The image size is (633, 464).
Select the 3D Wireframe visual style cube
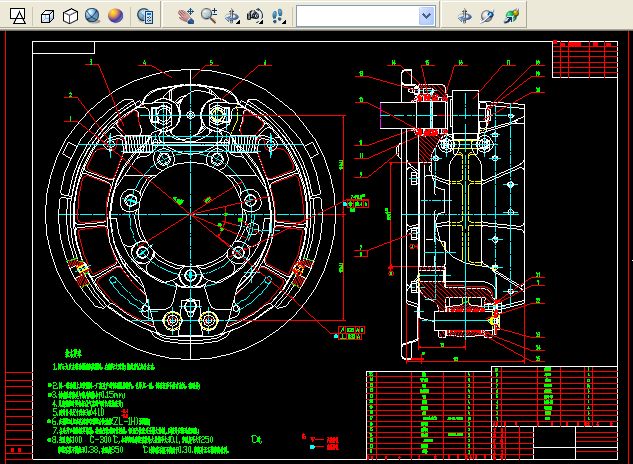coord(47,16)
